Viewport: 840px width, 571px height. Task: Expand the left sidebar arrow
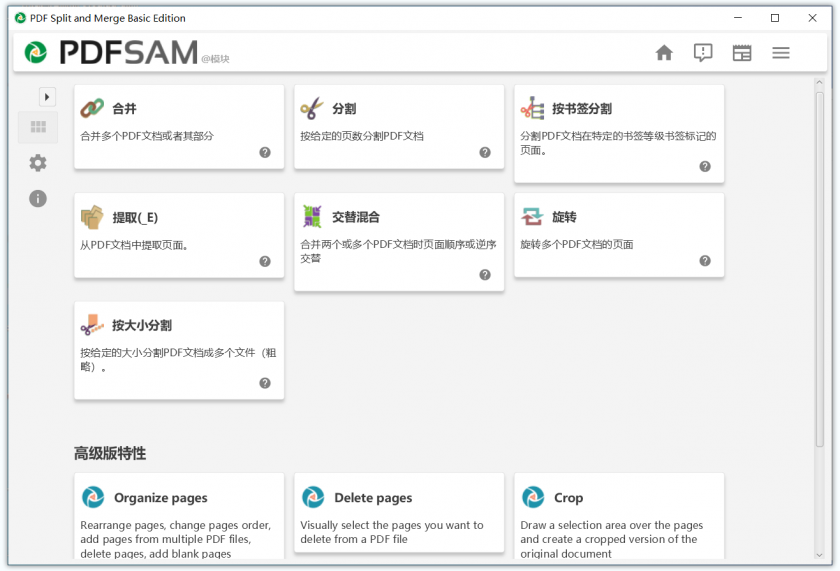point(47,97)
